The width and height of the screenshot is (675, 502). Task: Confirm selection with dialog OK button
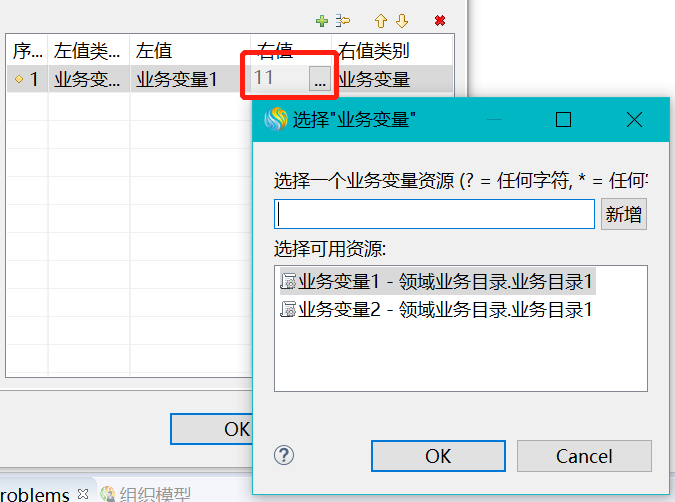(x=438, y=456)
